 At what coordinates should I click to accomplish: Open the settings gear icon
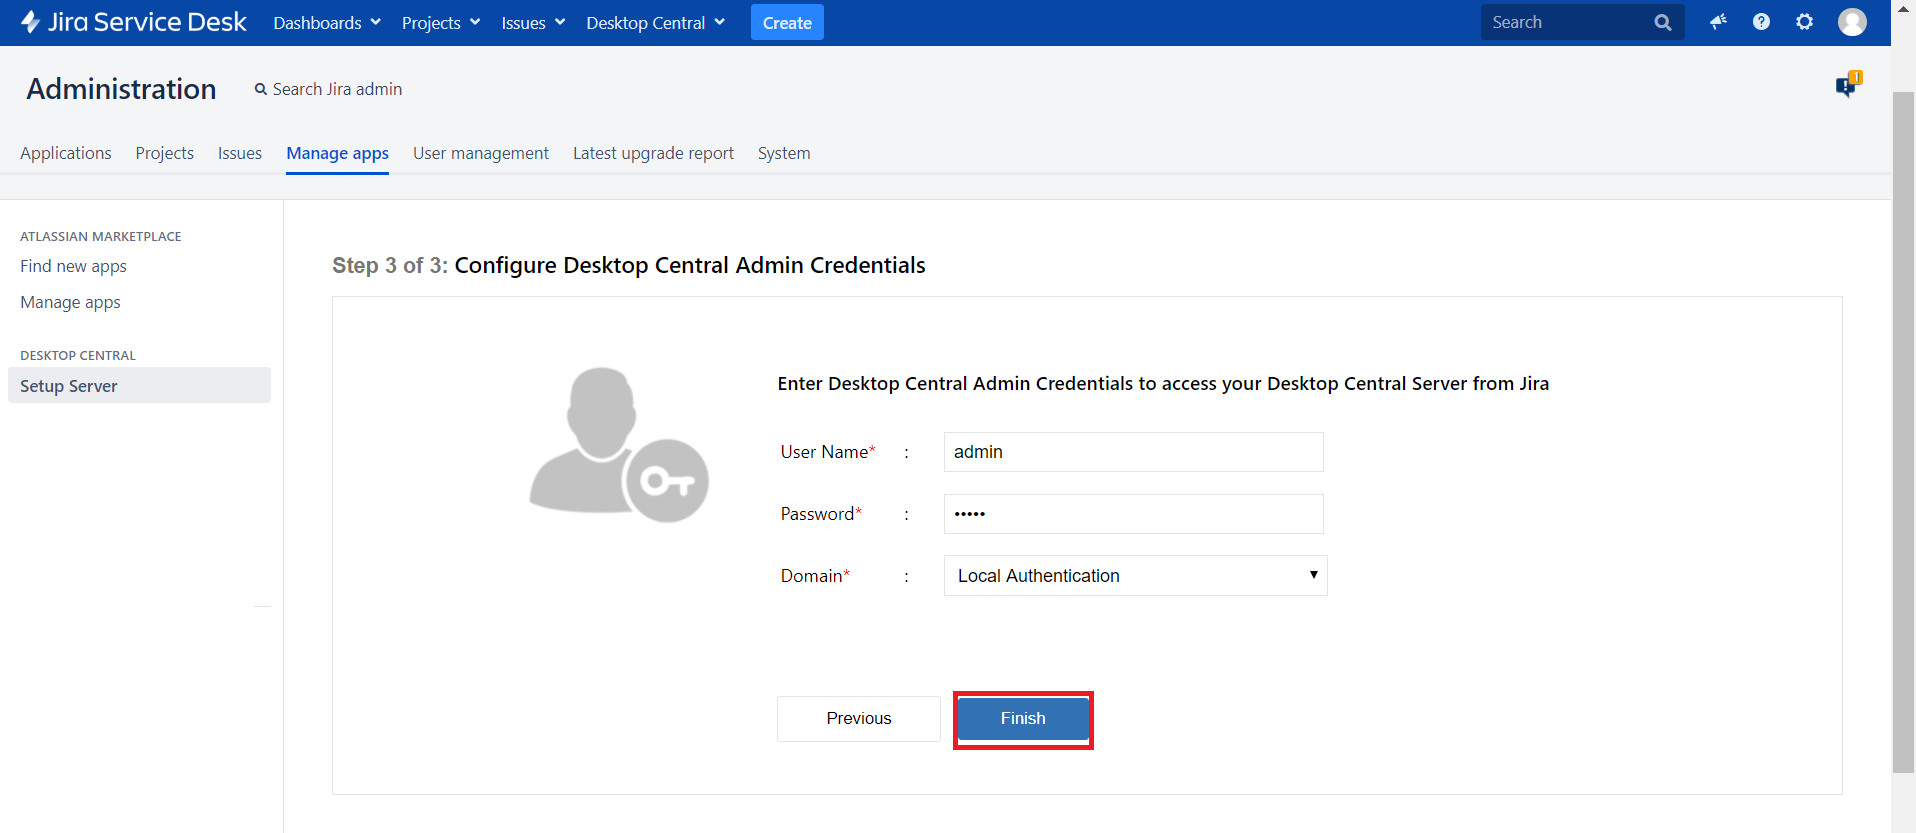tap(1804, 22)
